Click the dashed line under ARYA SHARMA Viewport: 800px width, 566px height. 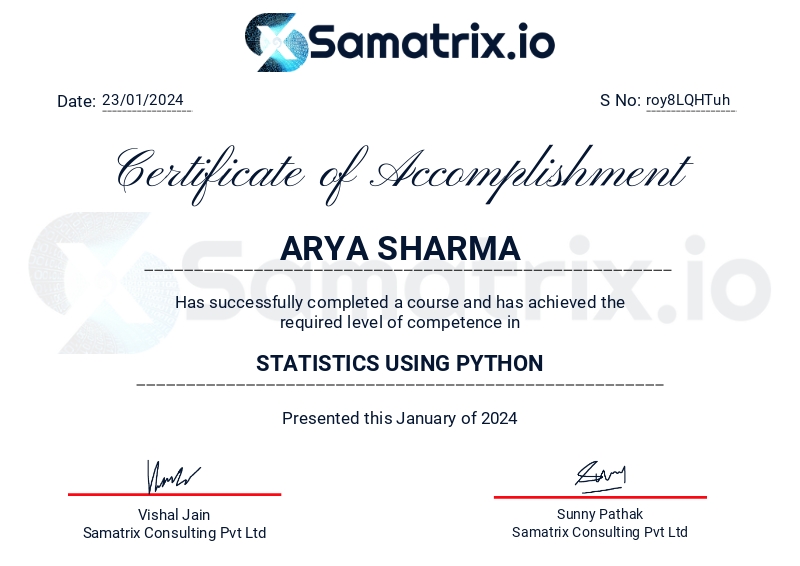click(408, 271)
